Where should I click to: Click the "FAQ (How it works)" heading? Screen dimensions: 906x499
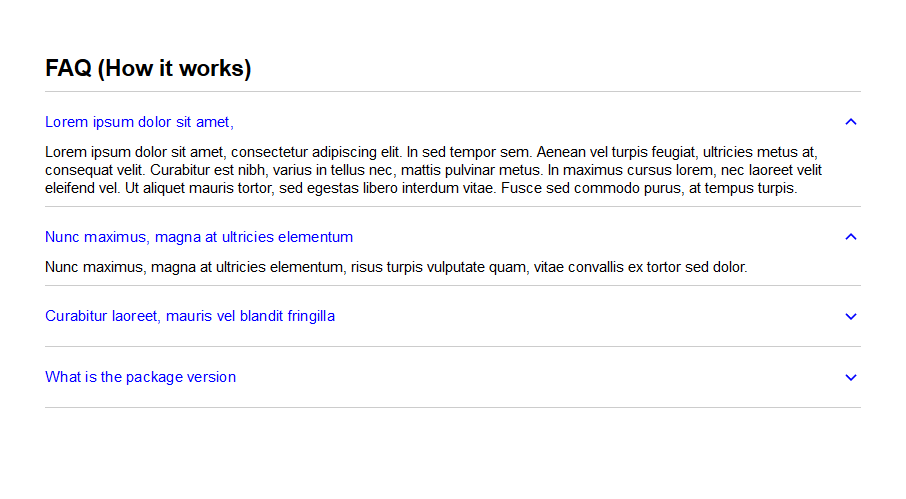click(148, 68)
